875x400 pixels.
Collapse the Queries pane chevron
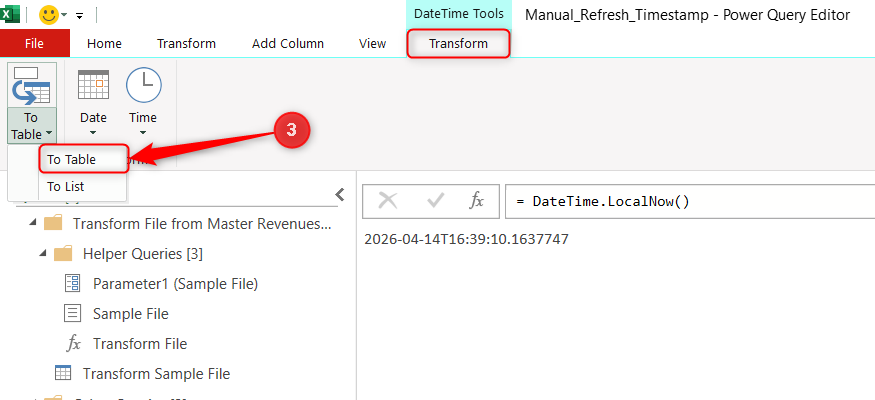pos(339,194)
